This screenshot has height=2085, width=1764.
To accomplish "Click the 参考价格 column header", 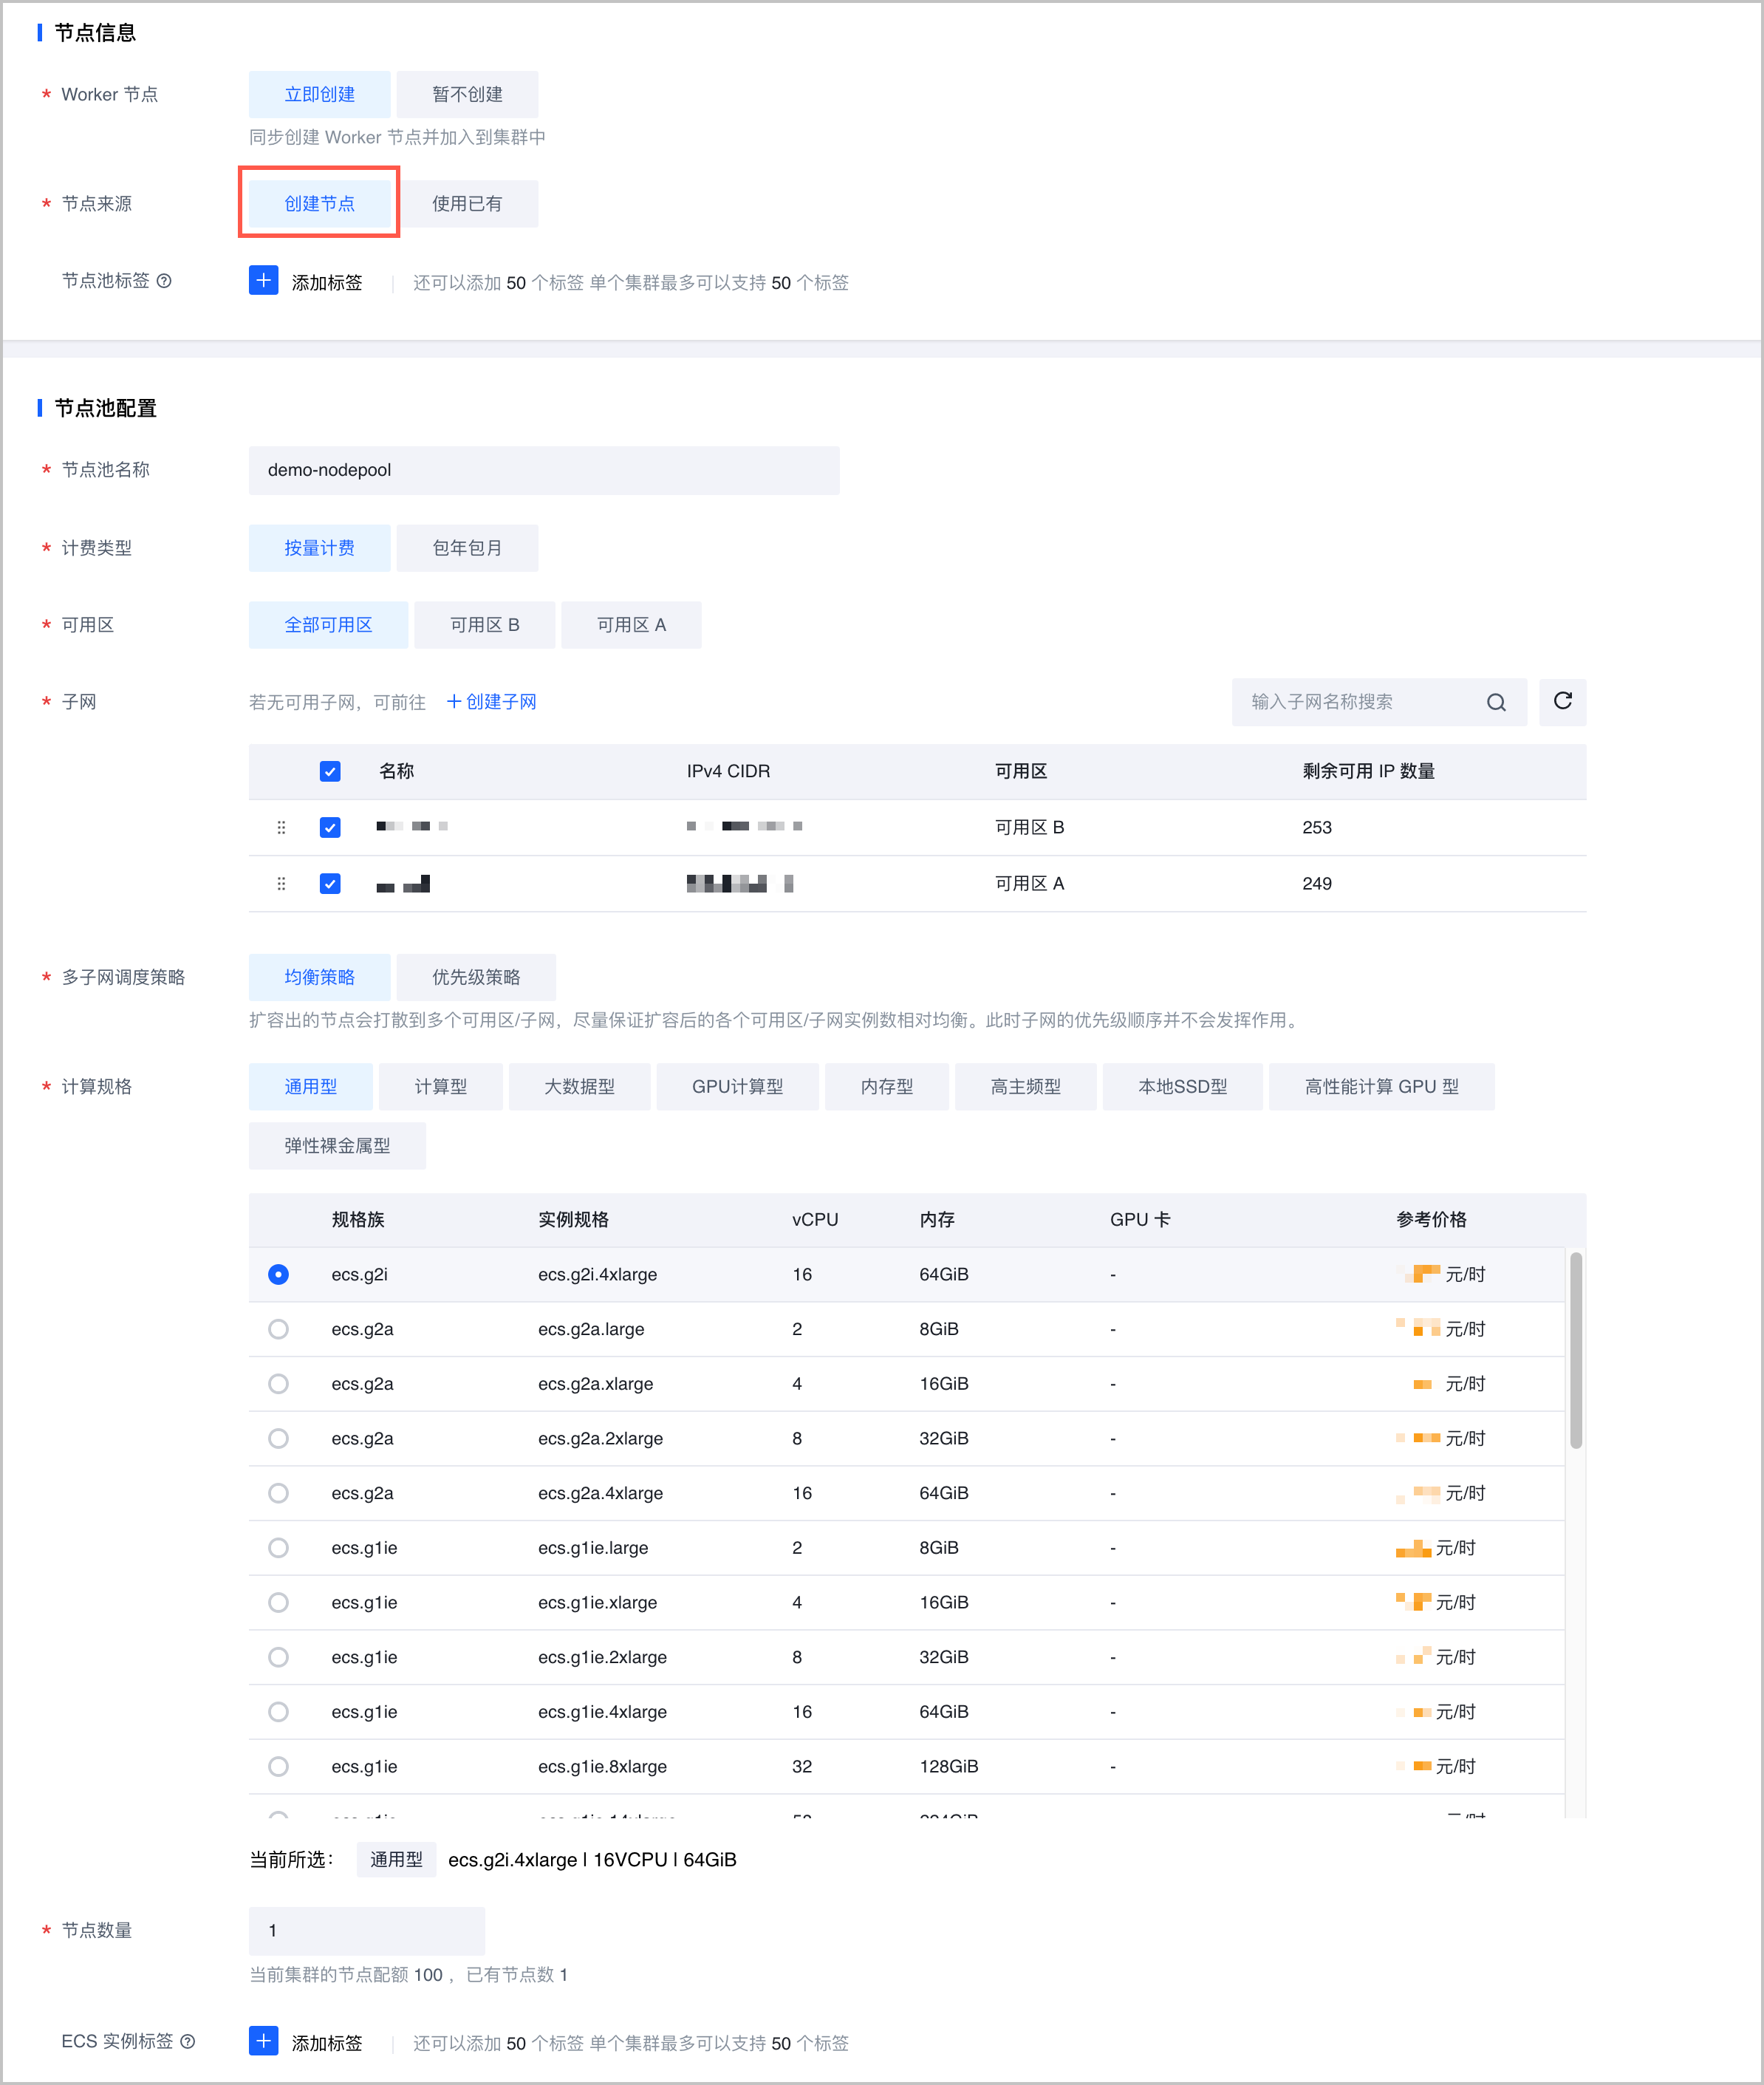I will click(x=1431, y=1220).
